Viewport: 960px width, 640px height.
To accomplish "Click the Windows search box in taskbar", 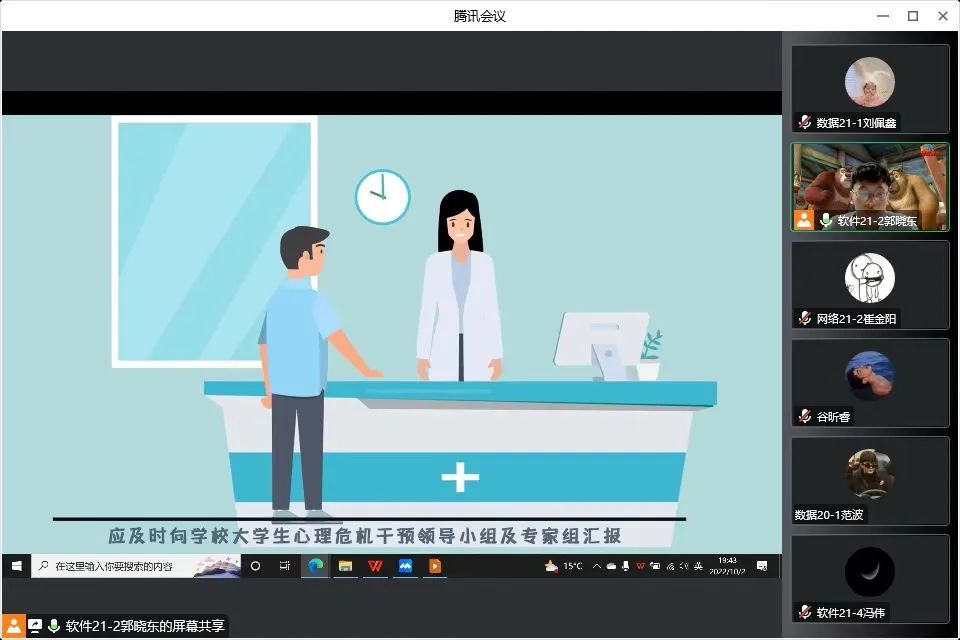I will tap(135, 566).
